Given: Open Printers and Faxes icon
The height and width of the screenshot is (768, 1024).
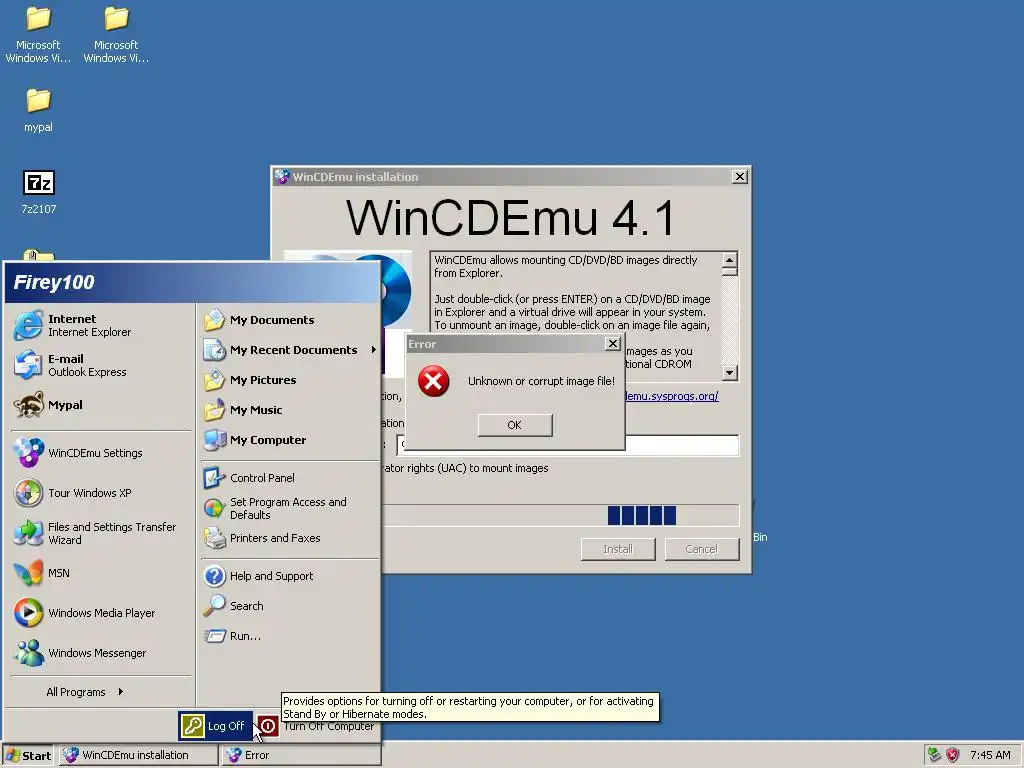Looking at the screenshot, I should 214,538.
